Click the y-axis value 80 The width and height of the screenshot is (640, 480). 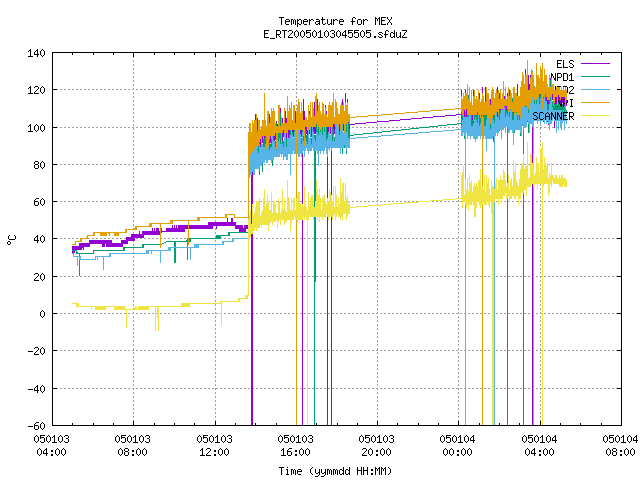(x=39, y=165)
